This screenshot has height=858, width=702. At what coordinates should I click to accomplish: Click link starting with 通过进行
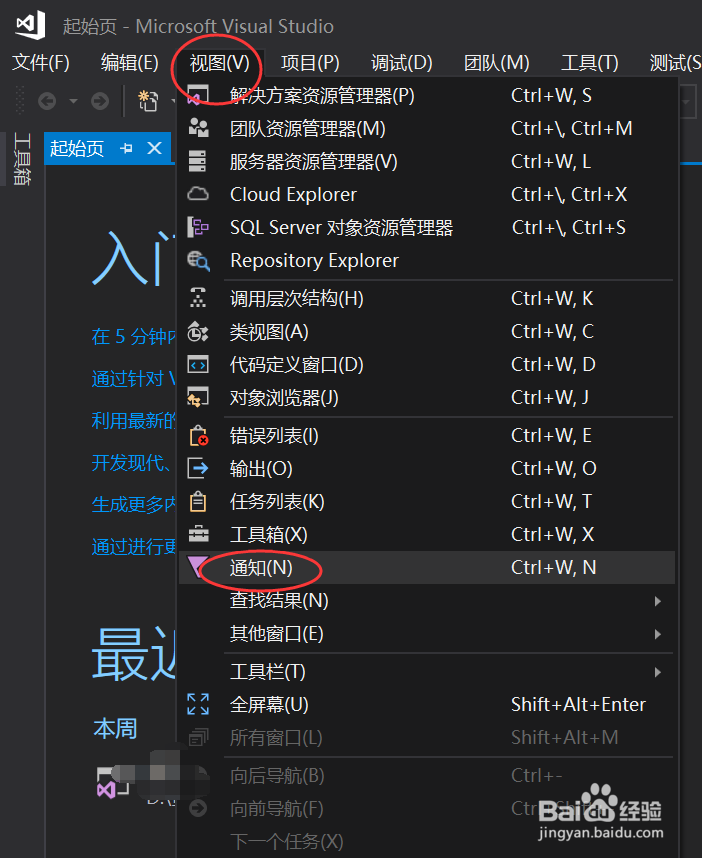[134, 546]
